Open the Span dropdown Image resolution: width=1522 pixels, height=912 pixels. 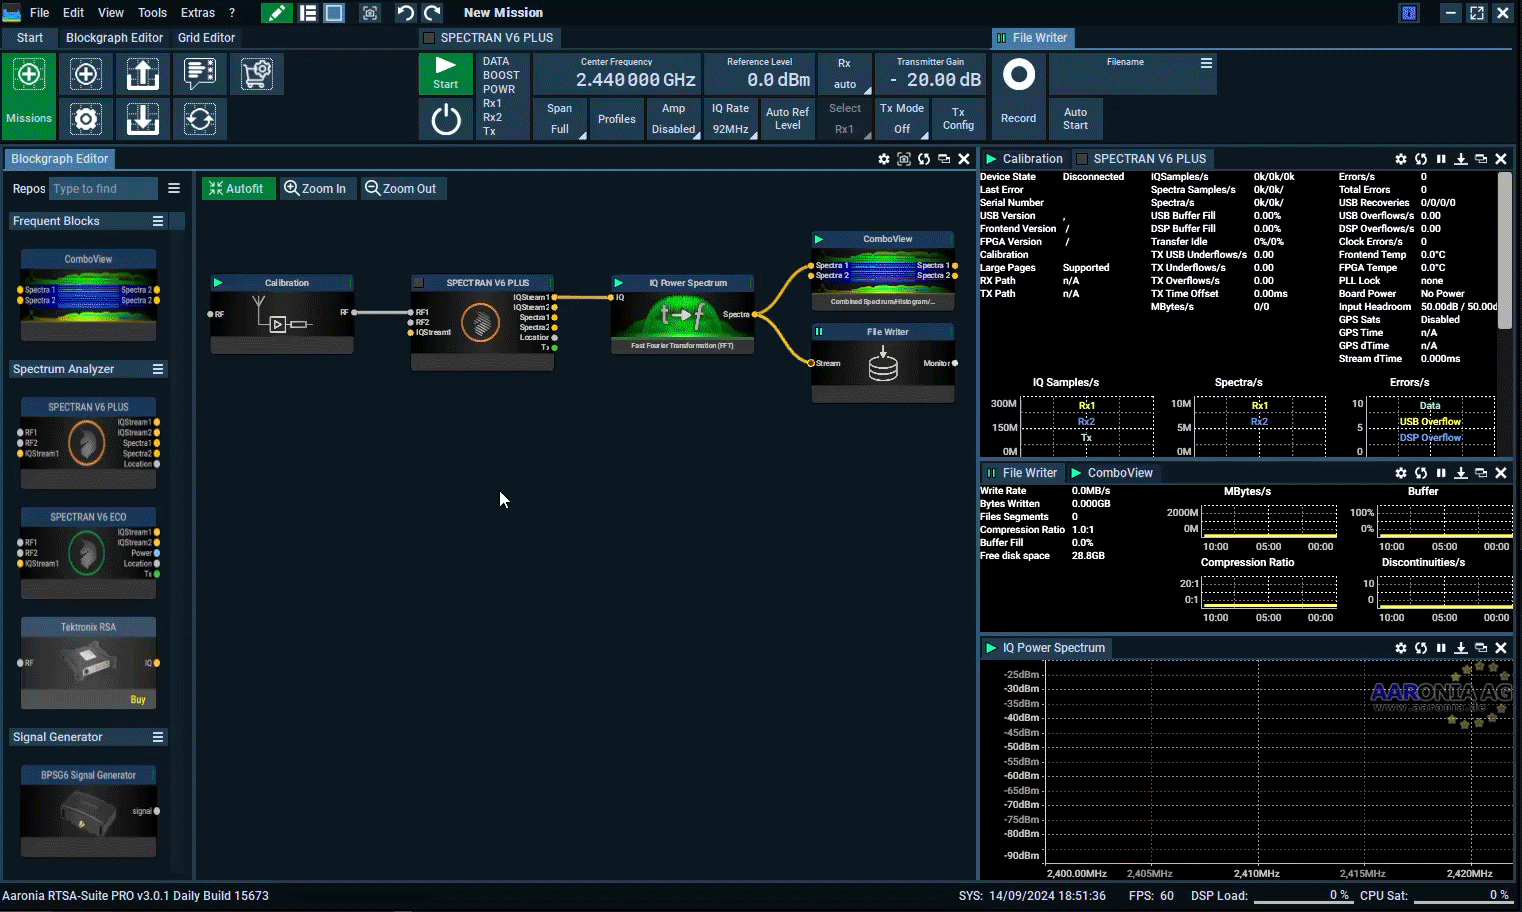point(560,118)
